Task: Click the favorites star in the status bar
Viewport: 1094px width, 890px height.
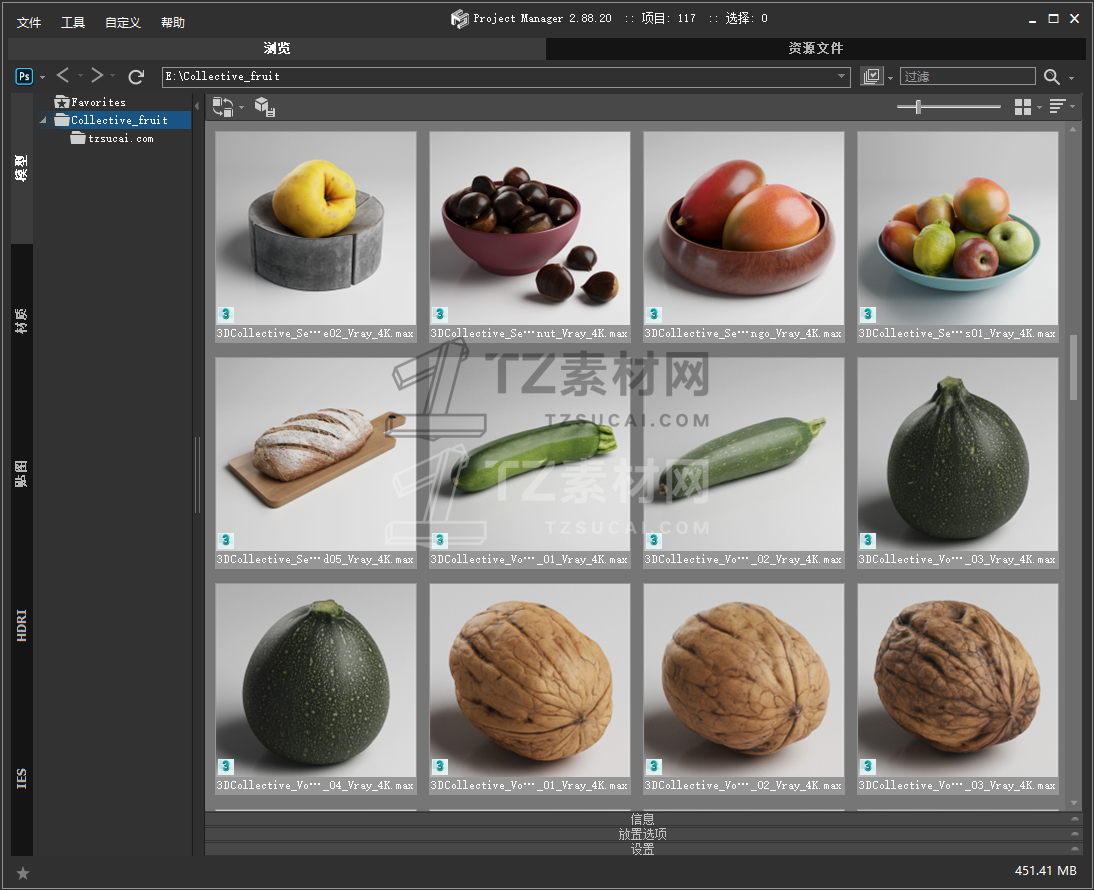Action: tap(23, 873)
